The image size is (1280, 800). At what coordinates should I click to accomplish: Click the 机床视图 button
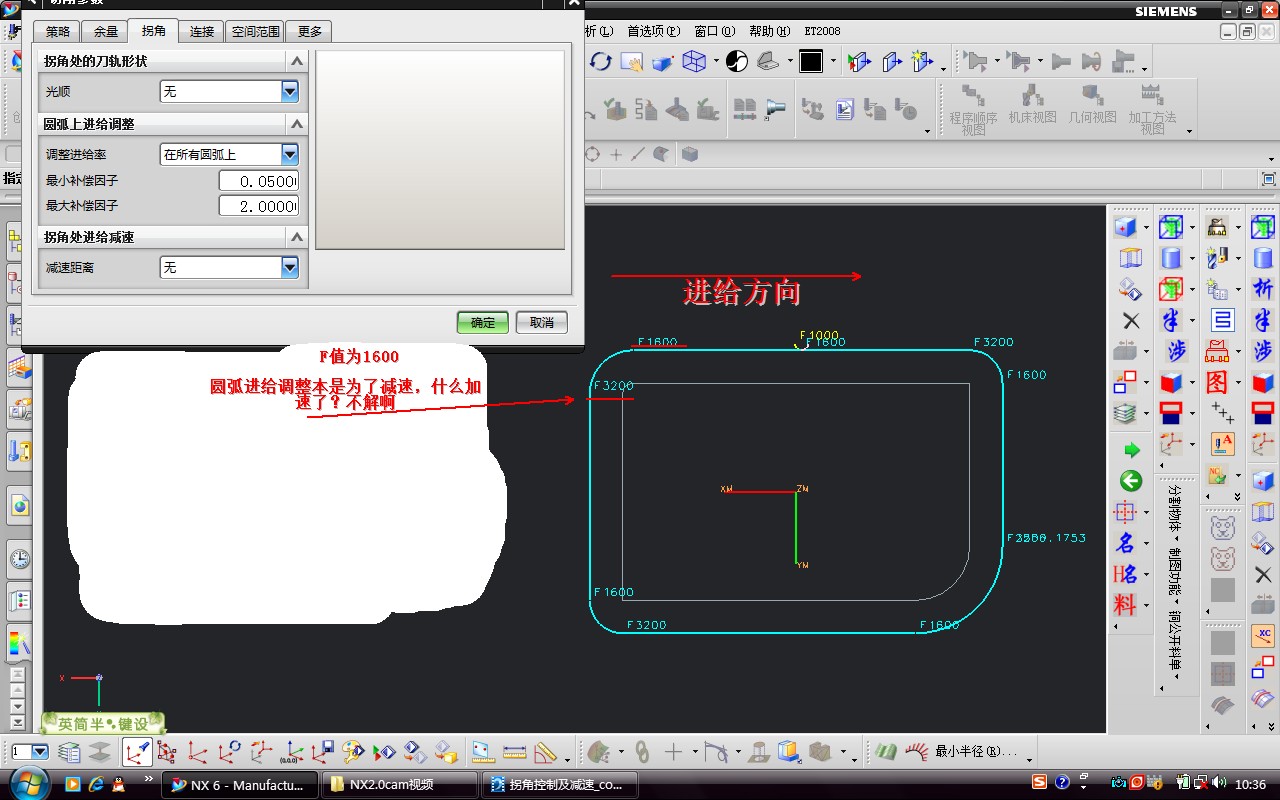pos(1032,104)
